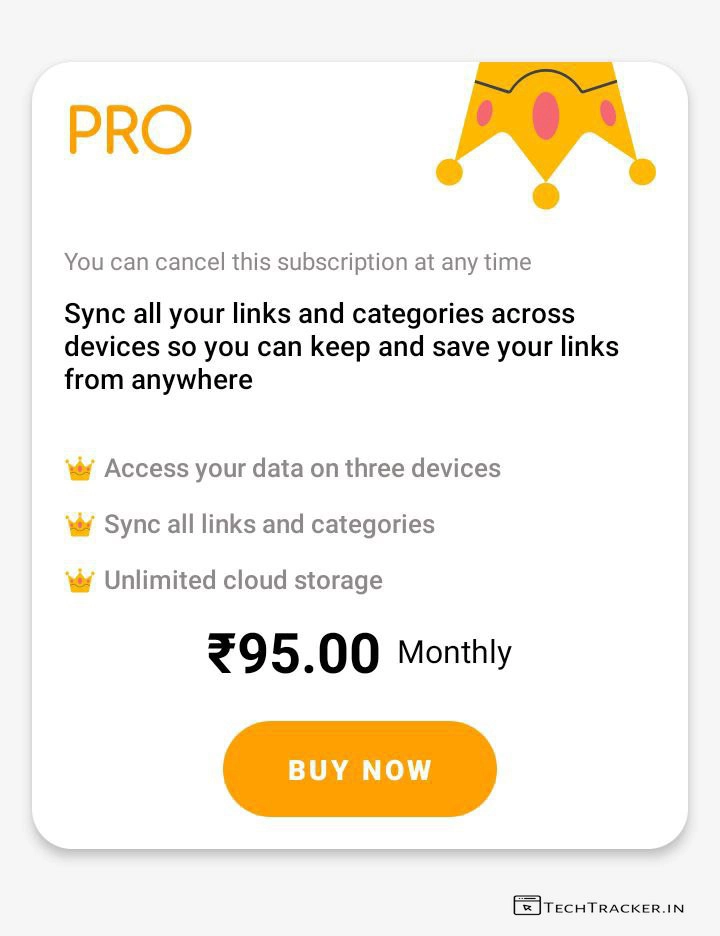Click the crown icon beside Access your data
The image size is (720, 936).
(x=79, y=468)
